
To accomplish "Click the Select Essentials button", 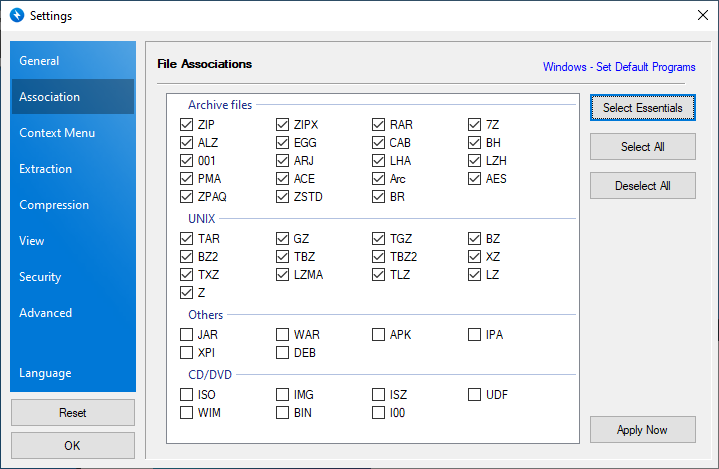I will 642,108.
